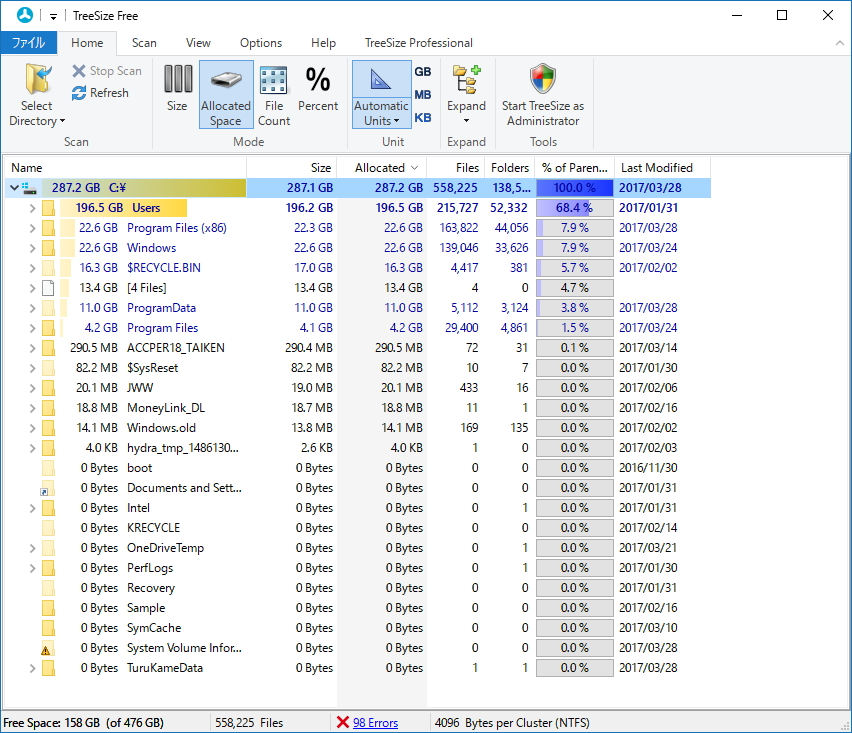Open the 98 Errors link
Viewport: 852px width, 733px height.
coord(375,723)
